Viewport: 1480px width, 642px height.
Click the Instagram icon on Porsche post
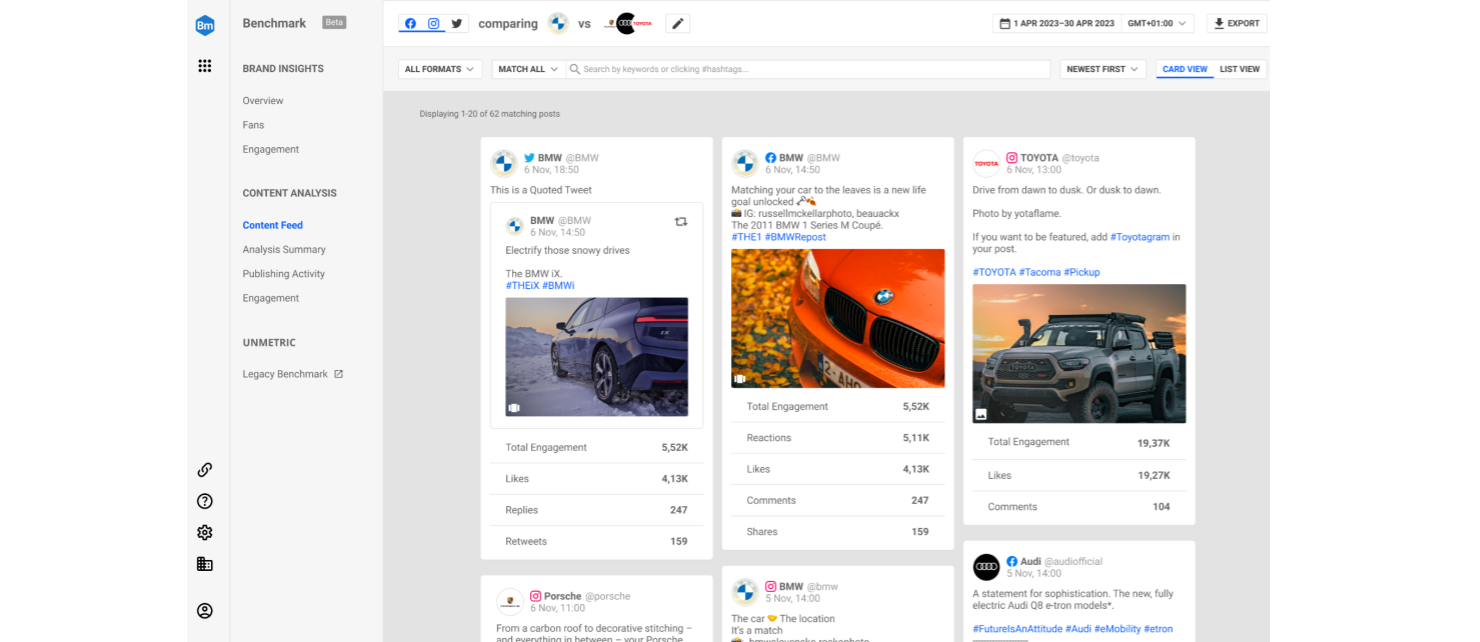pyautogui.click(x=535, y=596)
